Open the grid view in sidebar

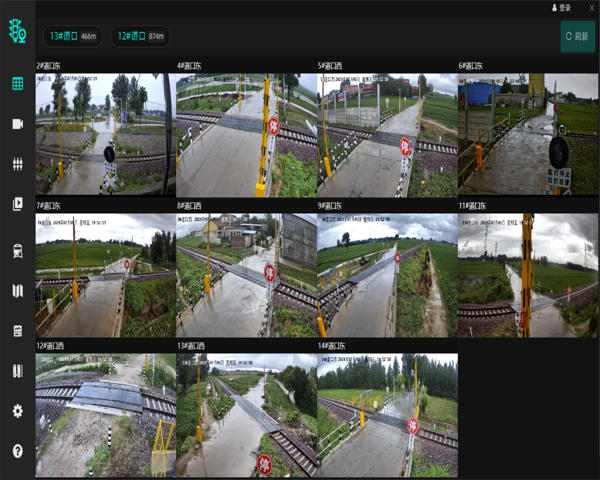click(17, 83)
